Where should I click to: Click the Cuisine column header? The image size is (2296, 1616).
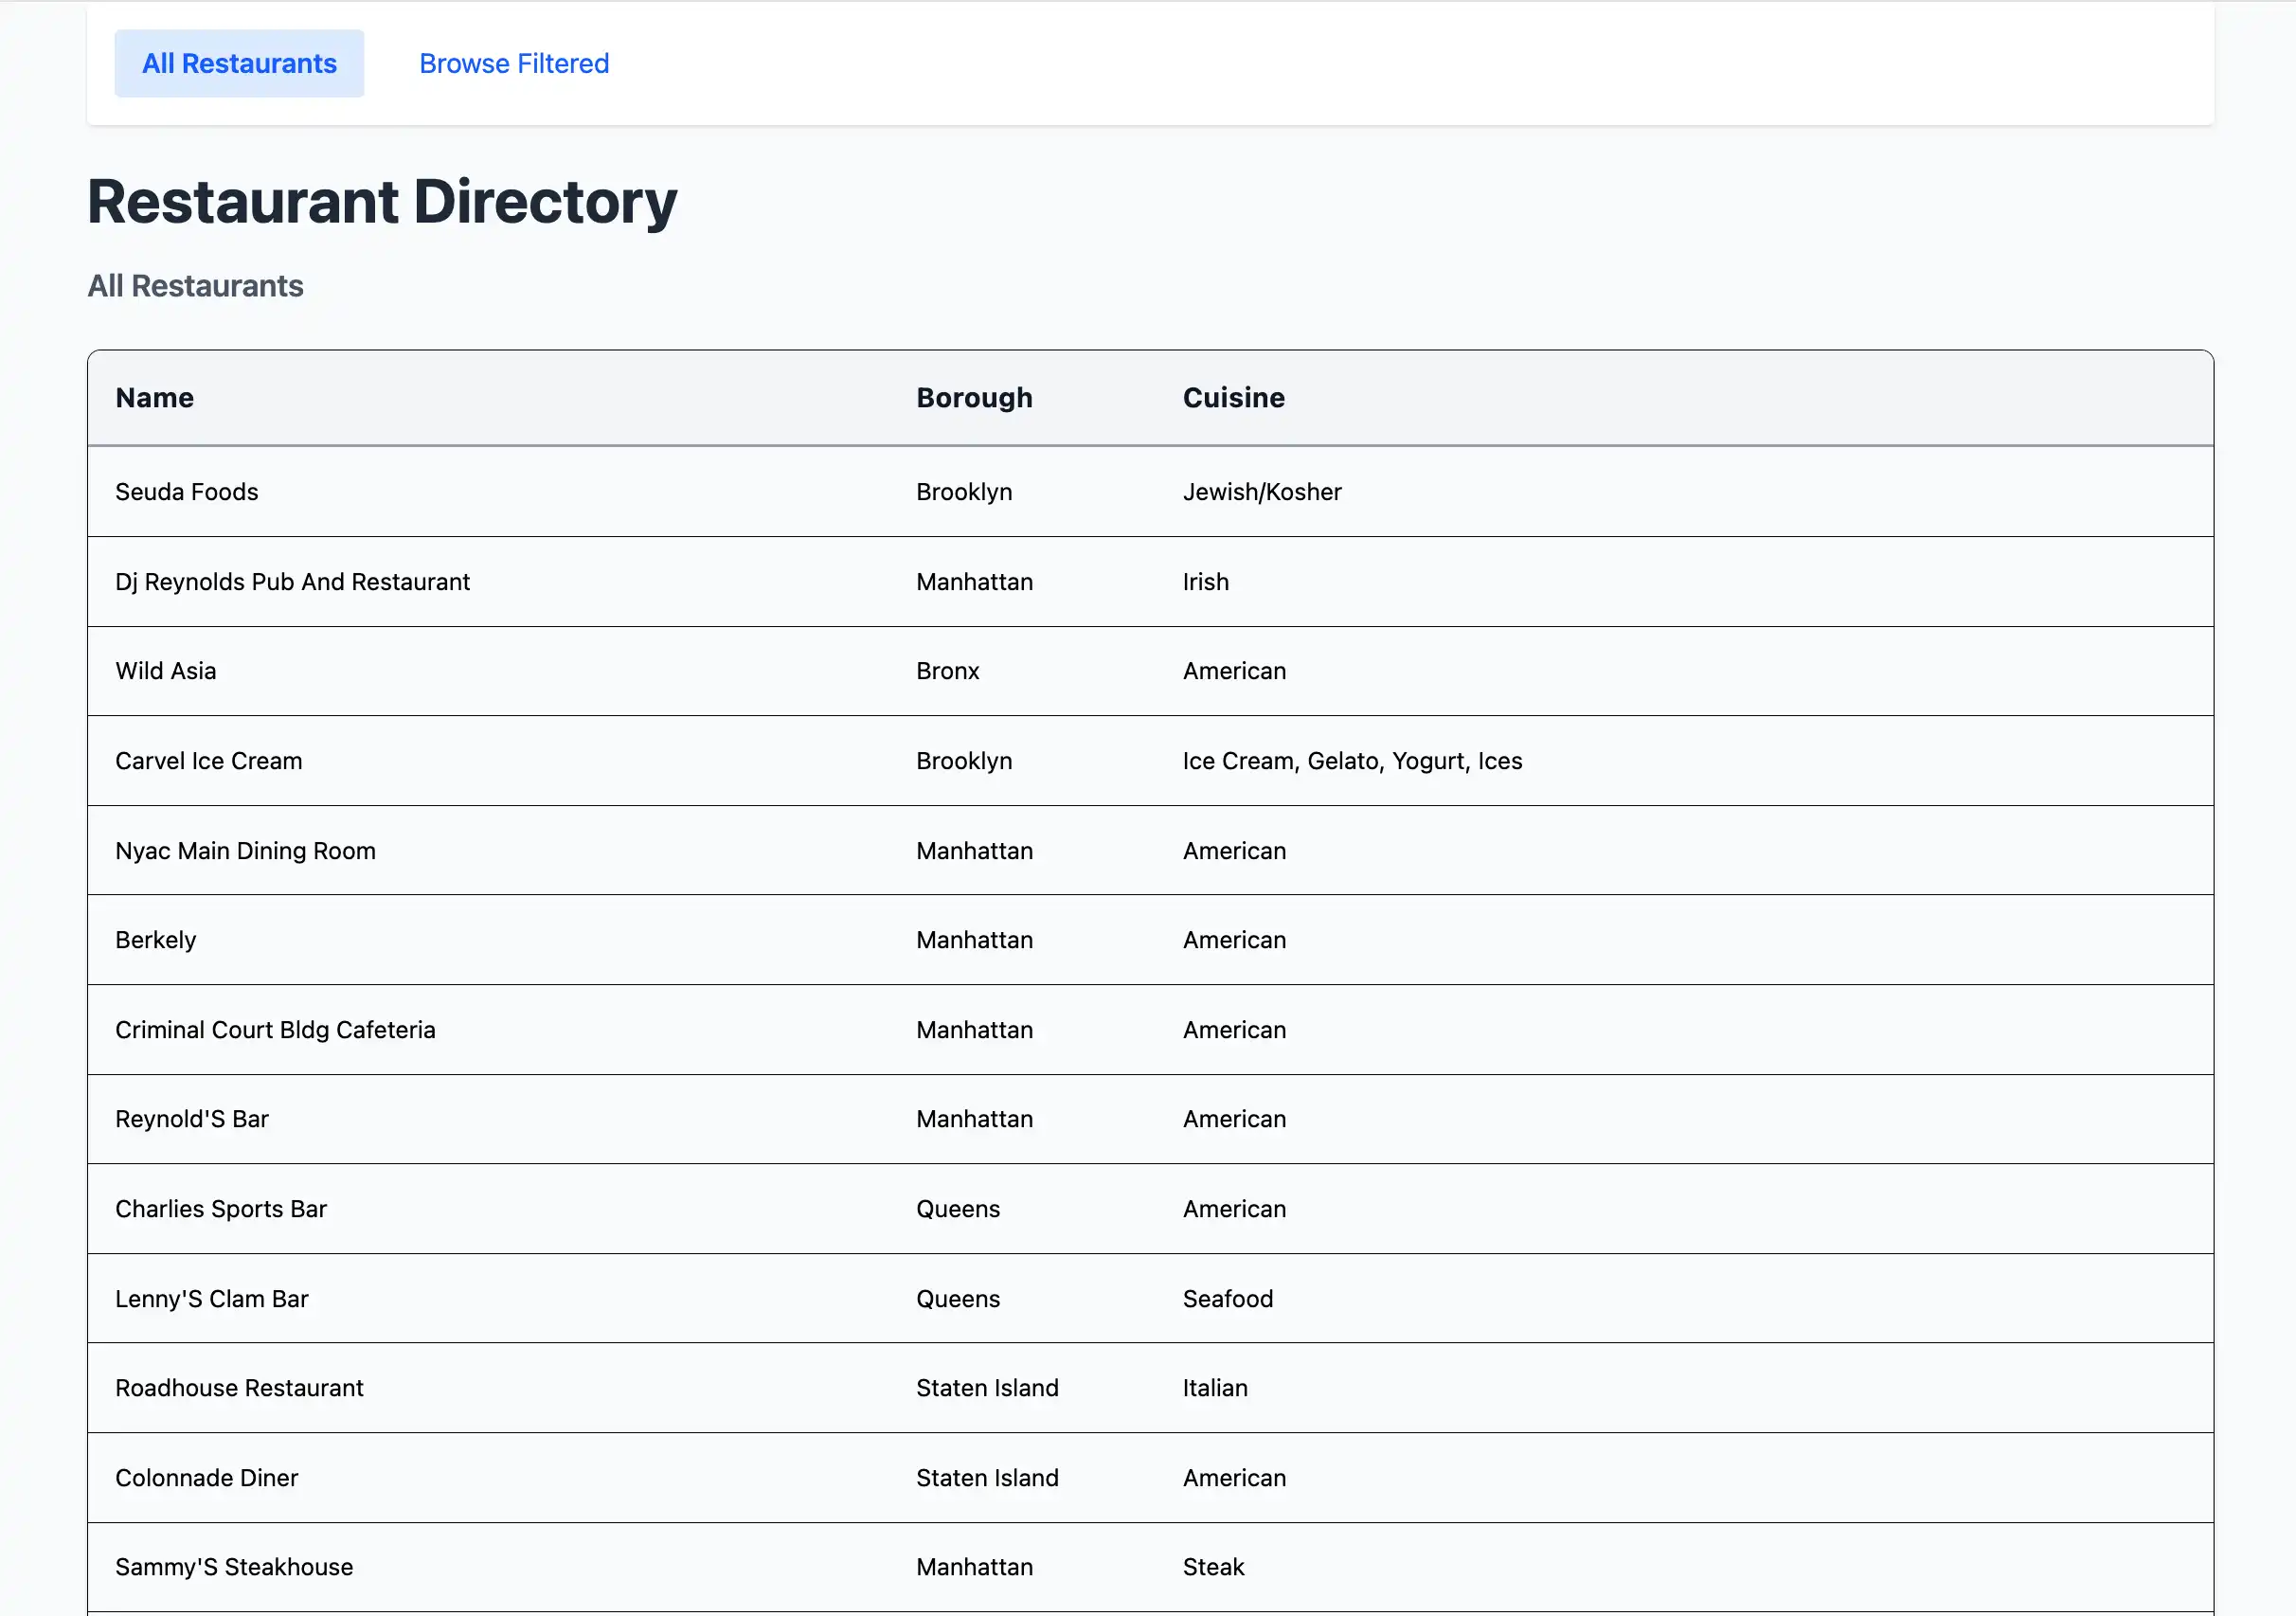tap(1233, 397)
